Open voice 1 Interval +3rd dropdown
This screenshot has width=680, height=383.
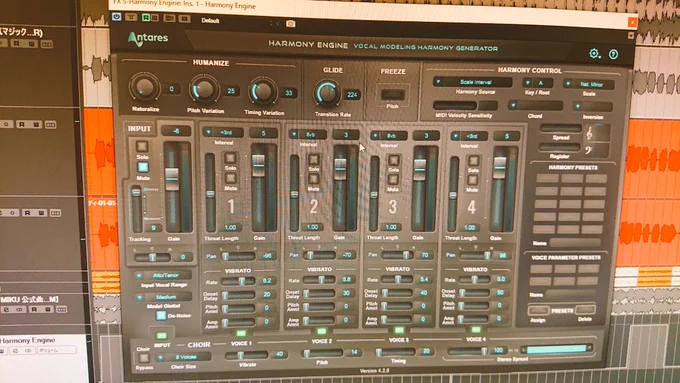223,132
